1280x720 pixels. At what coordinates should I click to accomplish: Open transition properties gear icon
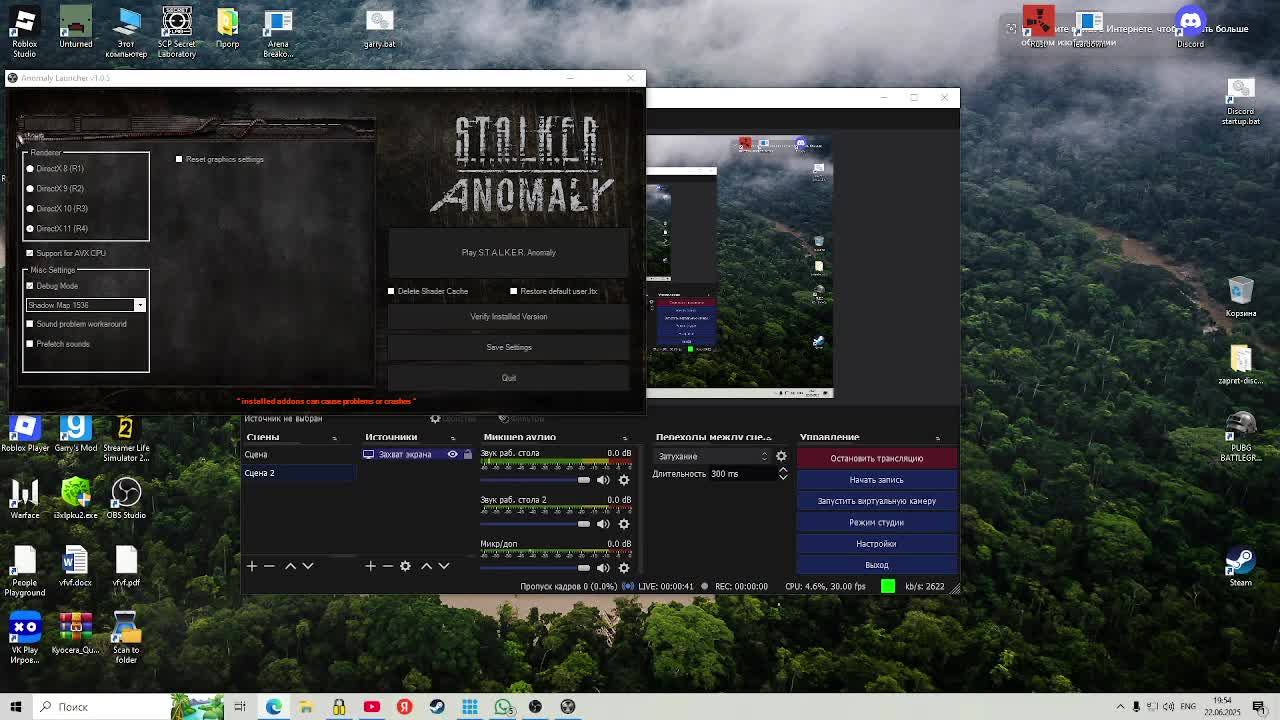click(781, 457)
